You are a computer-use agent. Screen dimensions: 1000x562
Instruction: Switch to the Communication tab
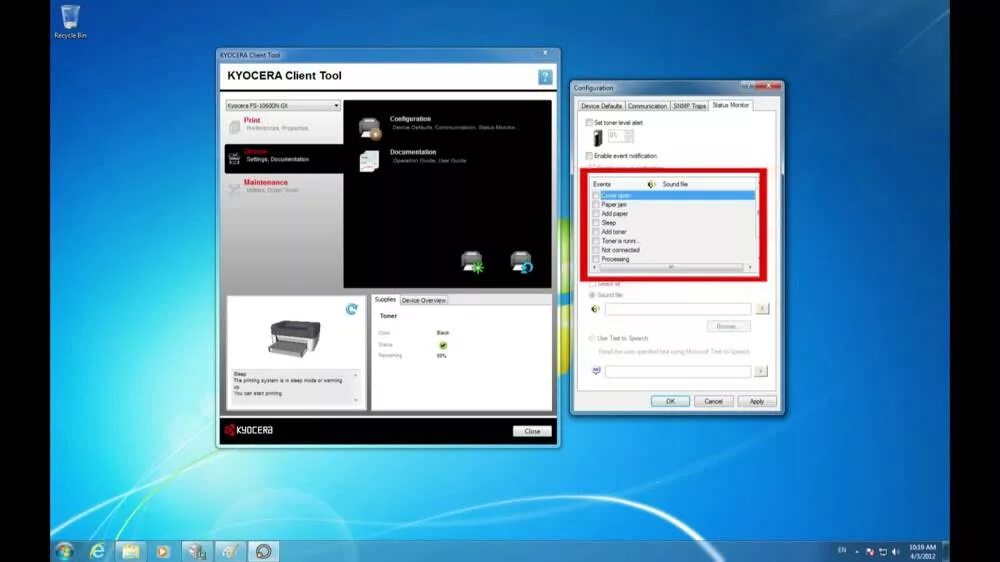647,106
